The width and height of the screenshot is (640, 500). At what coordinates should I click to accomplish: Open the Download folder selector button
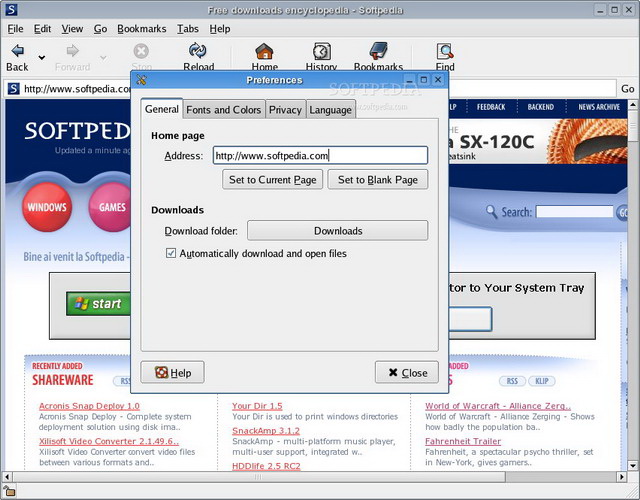337,231
